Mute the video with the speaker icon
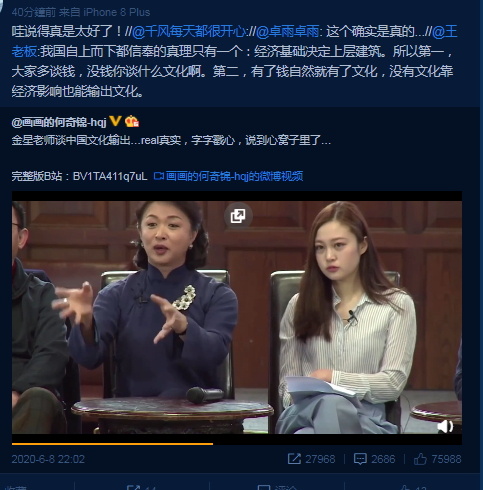Image resolution: width=483 pixels, height=490 pixels. (445, 426)
